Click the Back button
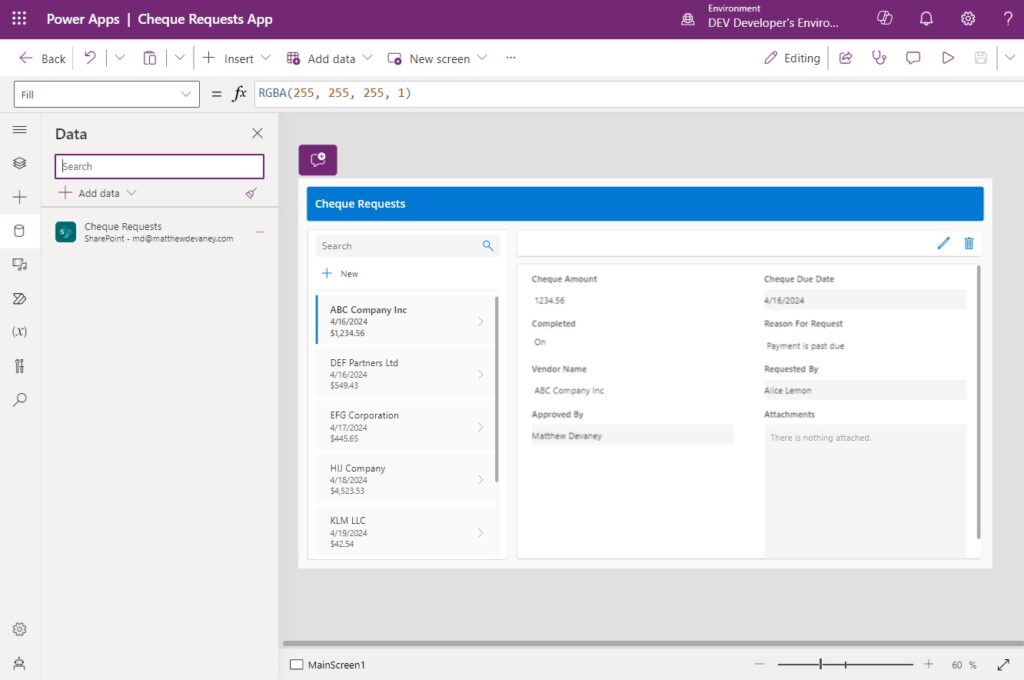This screenshot has width=1024, height=680. pyautogui.click(x=40, y=58)
